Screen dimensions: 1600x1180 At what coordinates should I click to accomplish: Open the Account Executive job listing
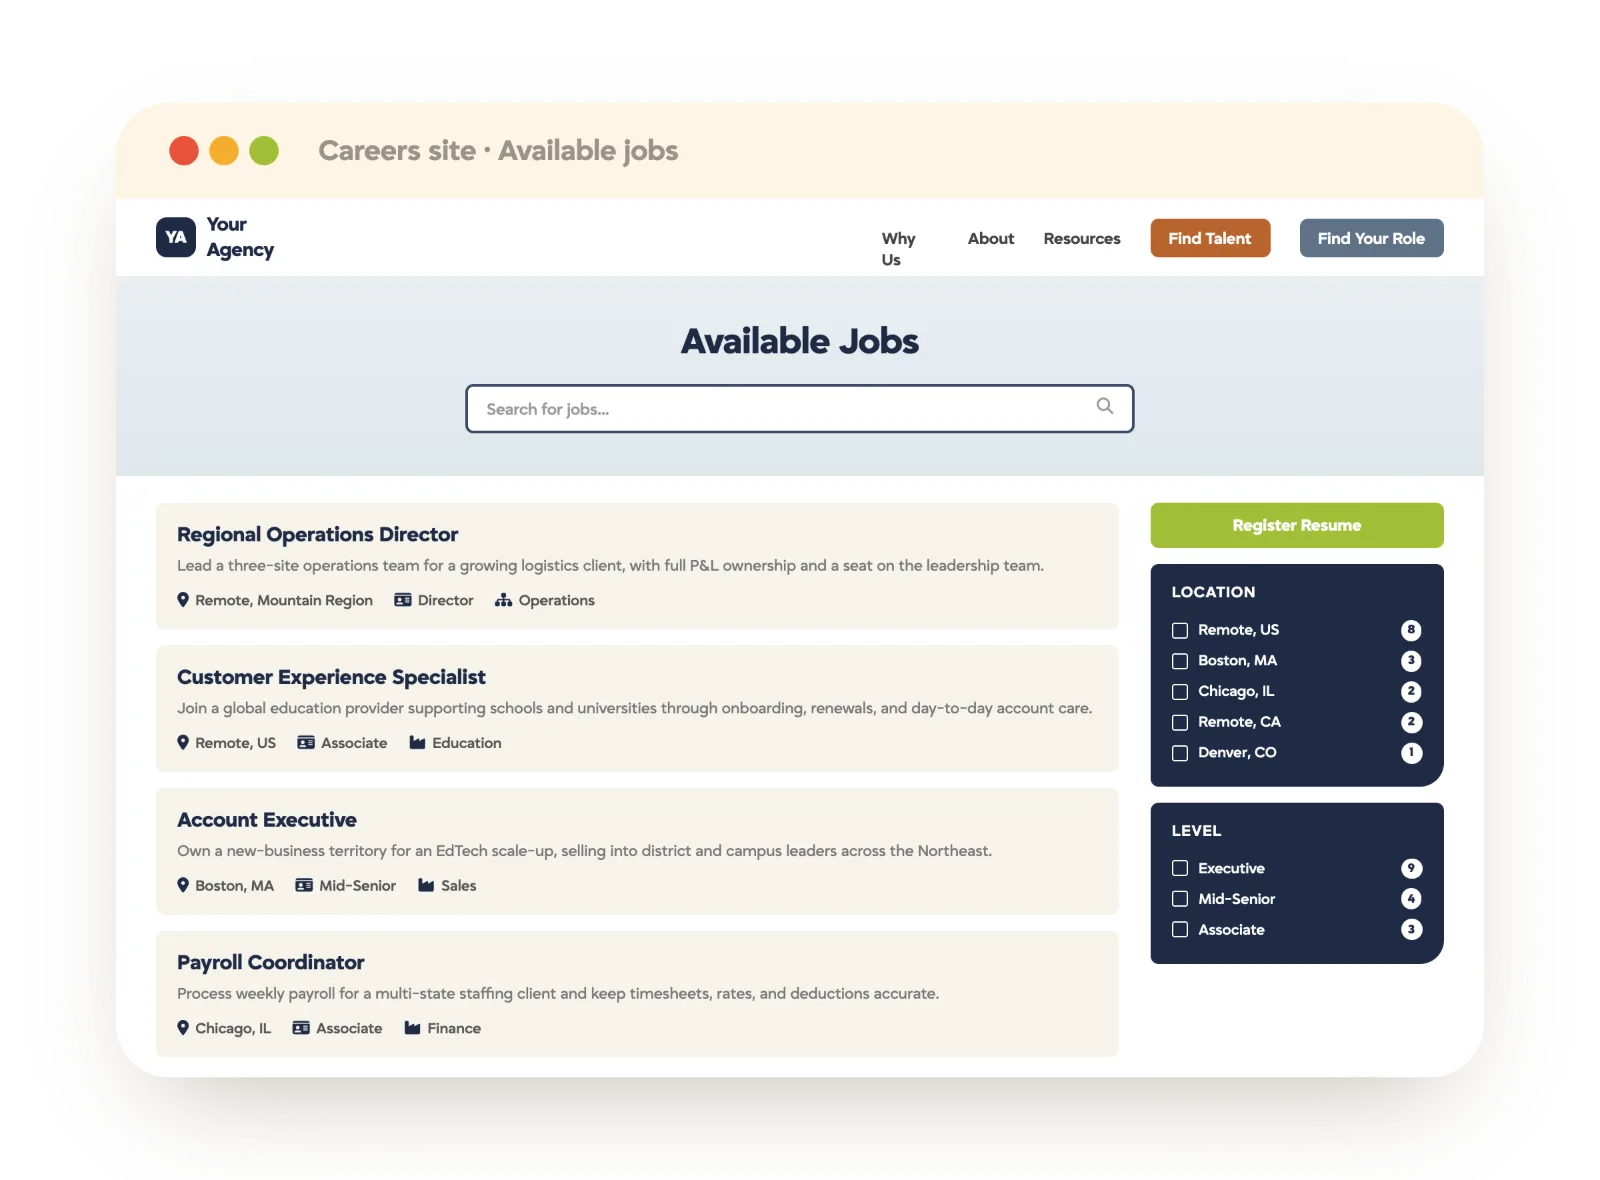pos(267,820)
